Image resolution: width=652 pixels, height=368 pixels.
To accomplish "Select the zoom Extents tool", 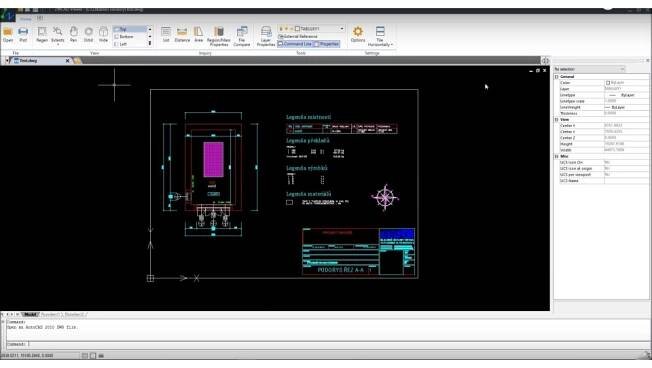I will tap(58, 34).
